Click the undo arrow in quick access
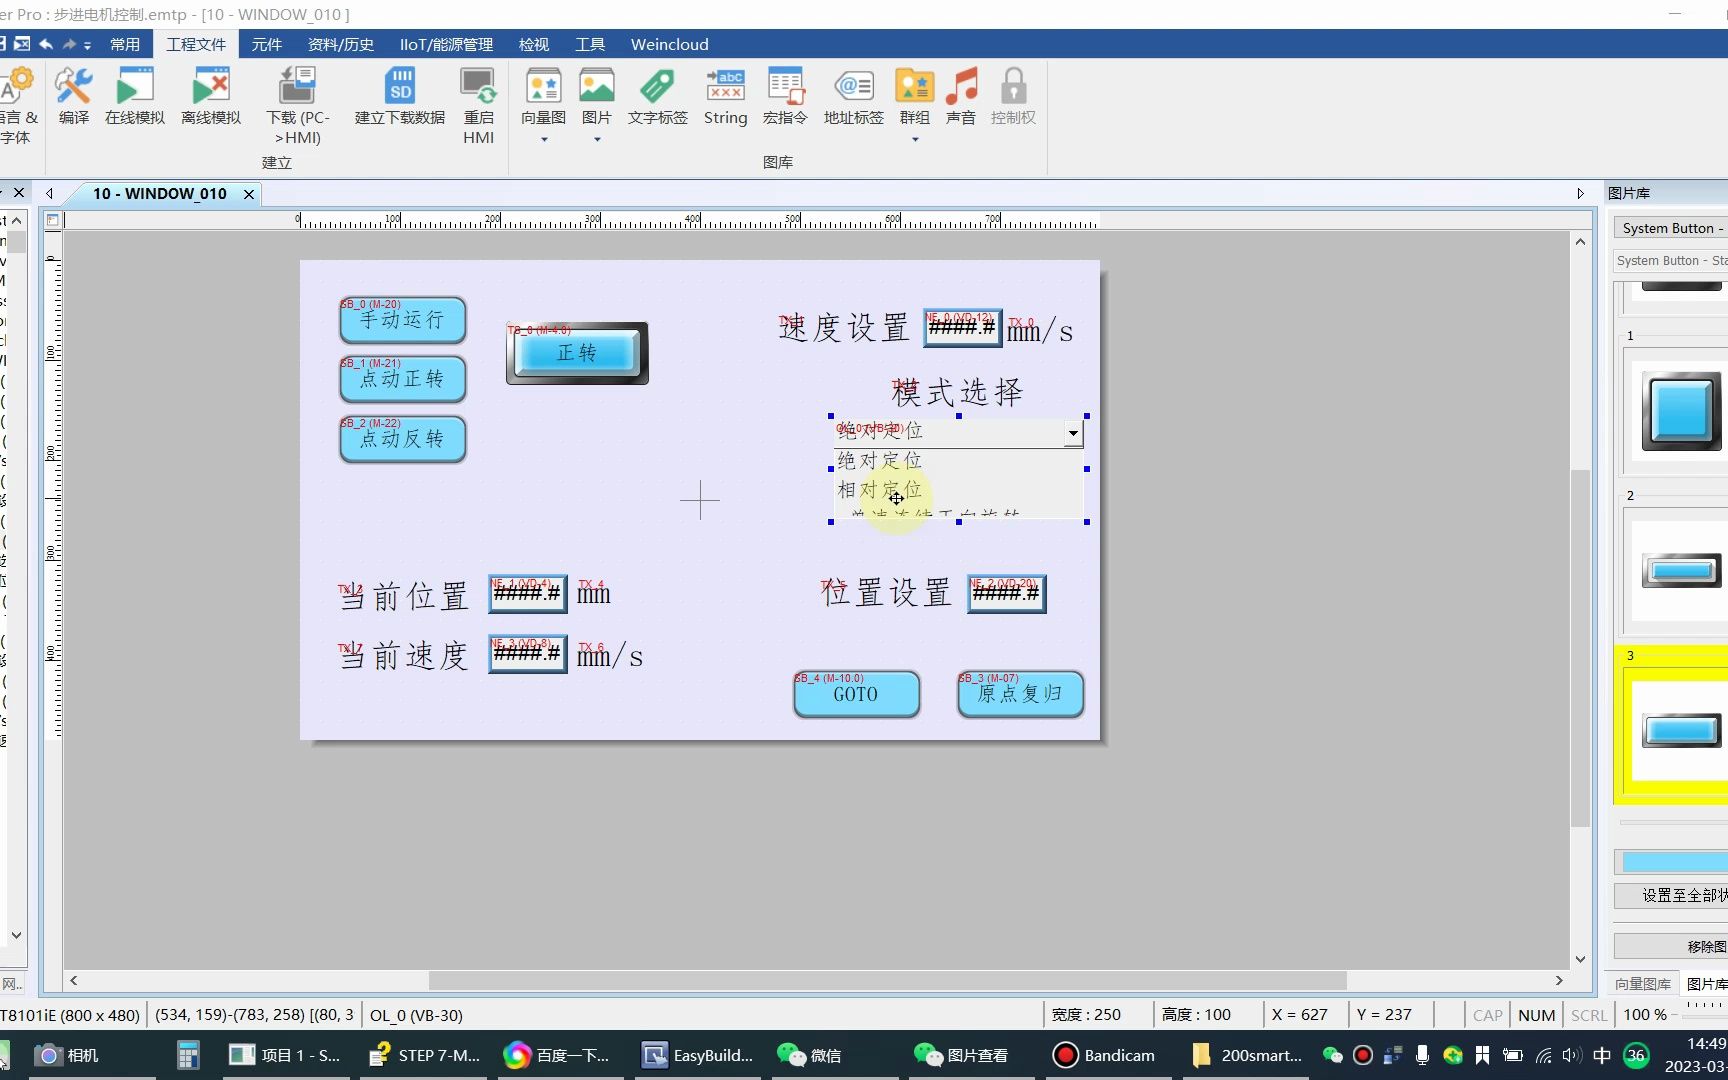Screen dimensions: 1728x1080 46,44
